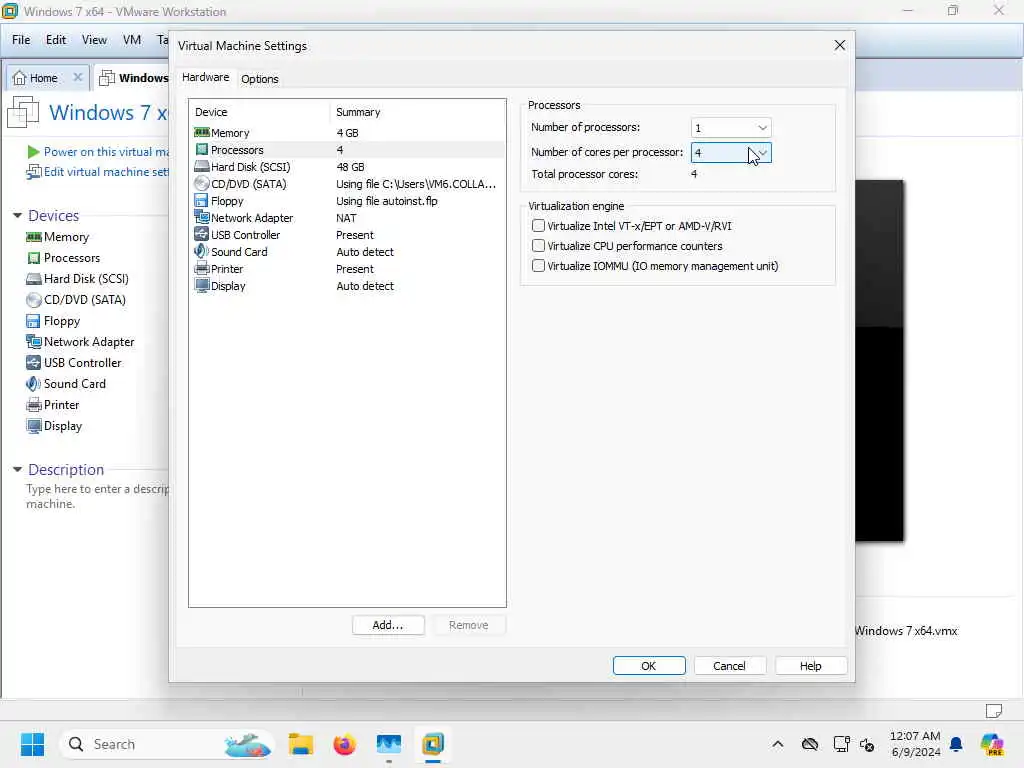Enable Virtualize CPU performance counters
Viewport: 1024px width, 768px height.
pyautogui.click(x=538, y=246)
